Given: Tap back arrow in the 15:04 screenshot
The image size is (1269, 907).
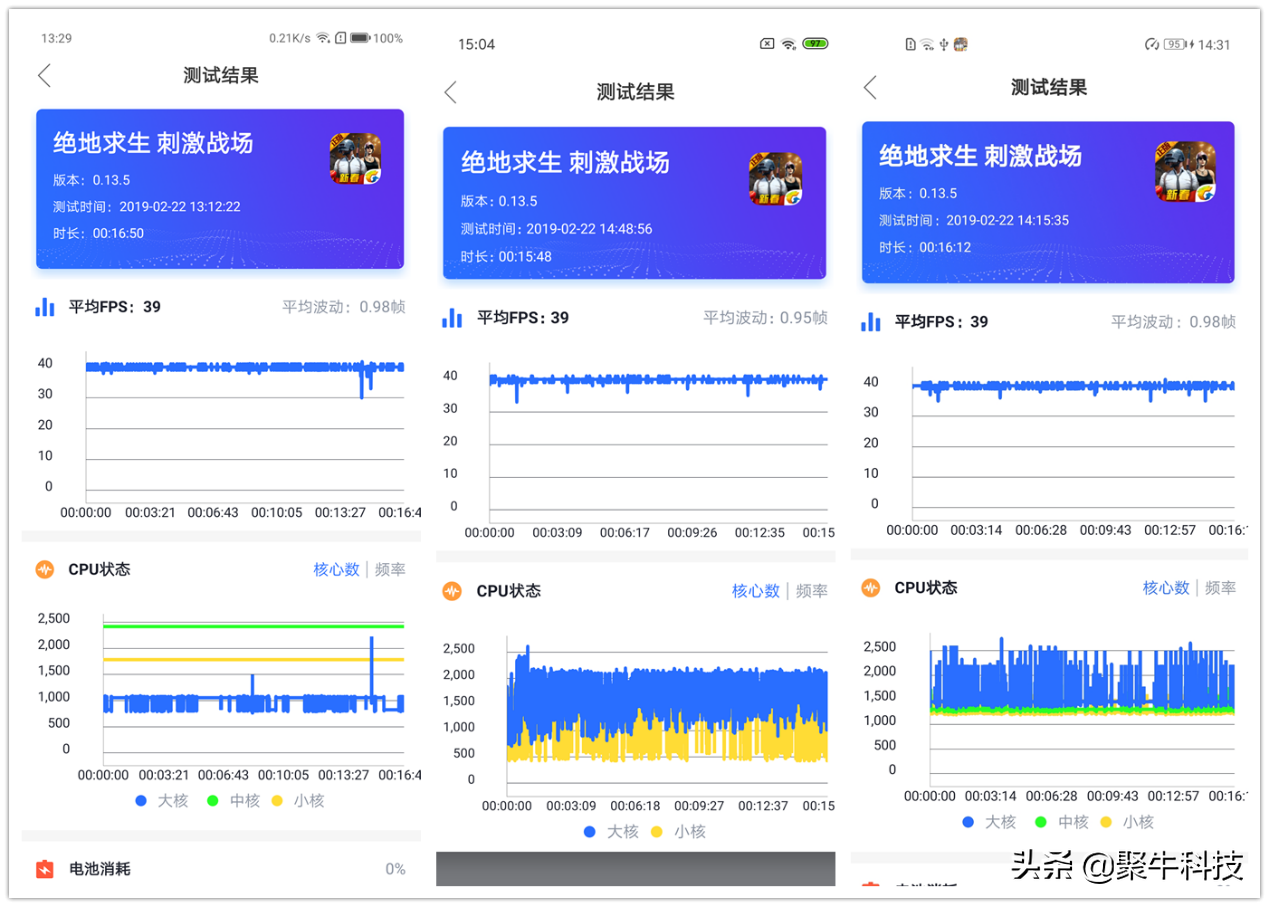Looking at the screenshot, I should click(450, 92).
